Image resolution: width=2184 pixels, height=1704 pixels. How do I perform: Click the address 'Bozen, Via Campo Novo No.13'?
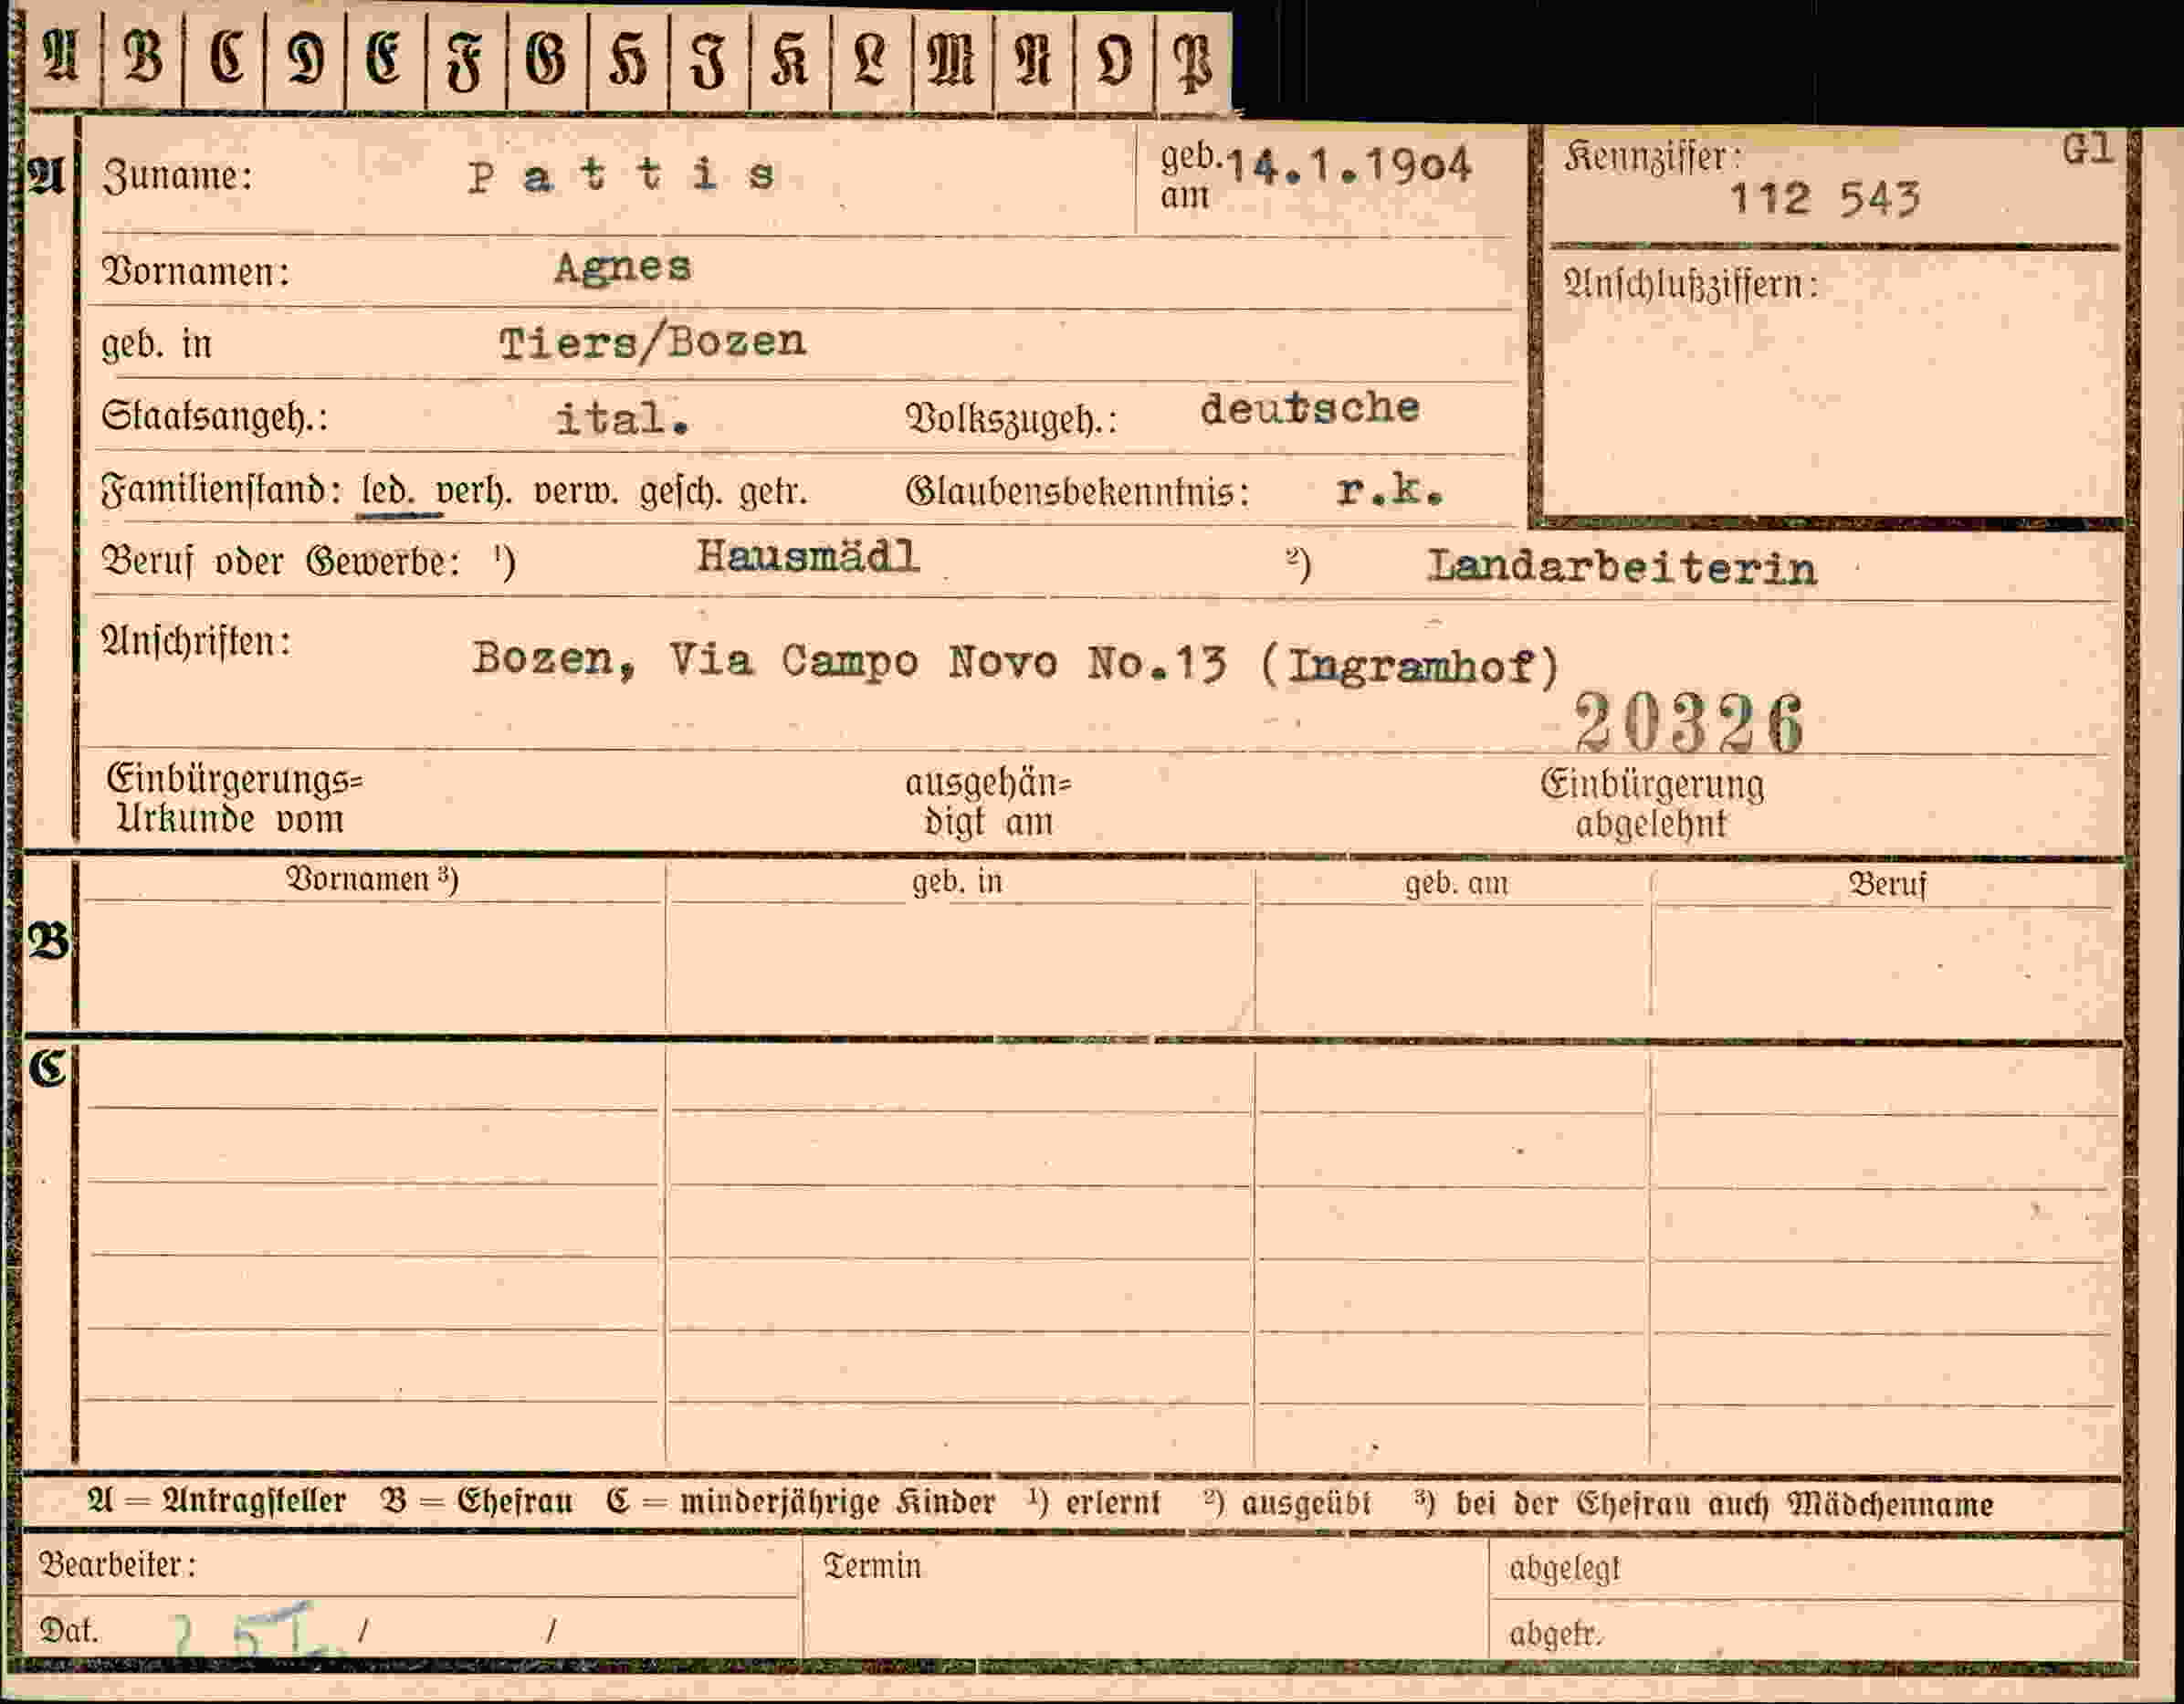click(x=848, y=662)
